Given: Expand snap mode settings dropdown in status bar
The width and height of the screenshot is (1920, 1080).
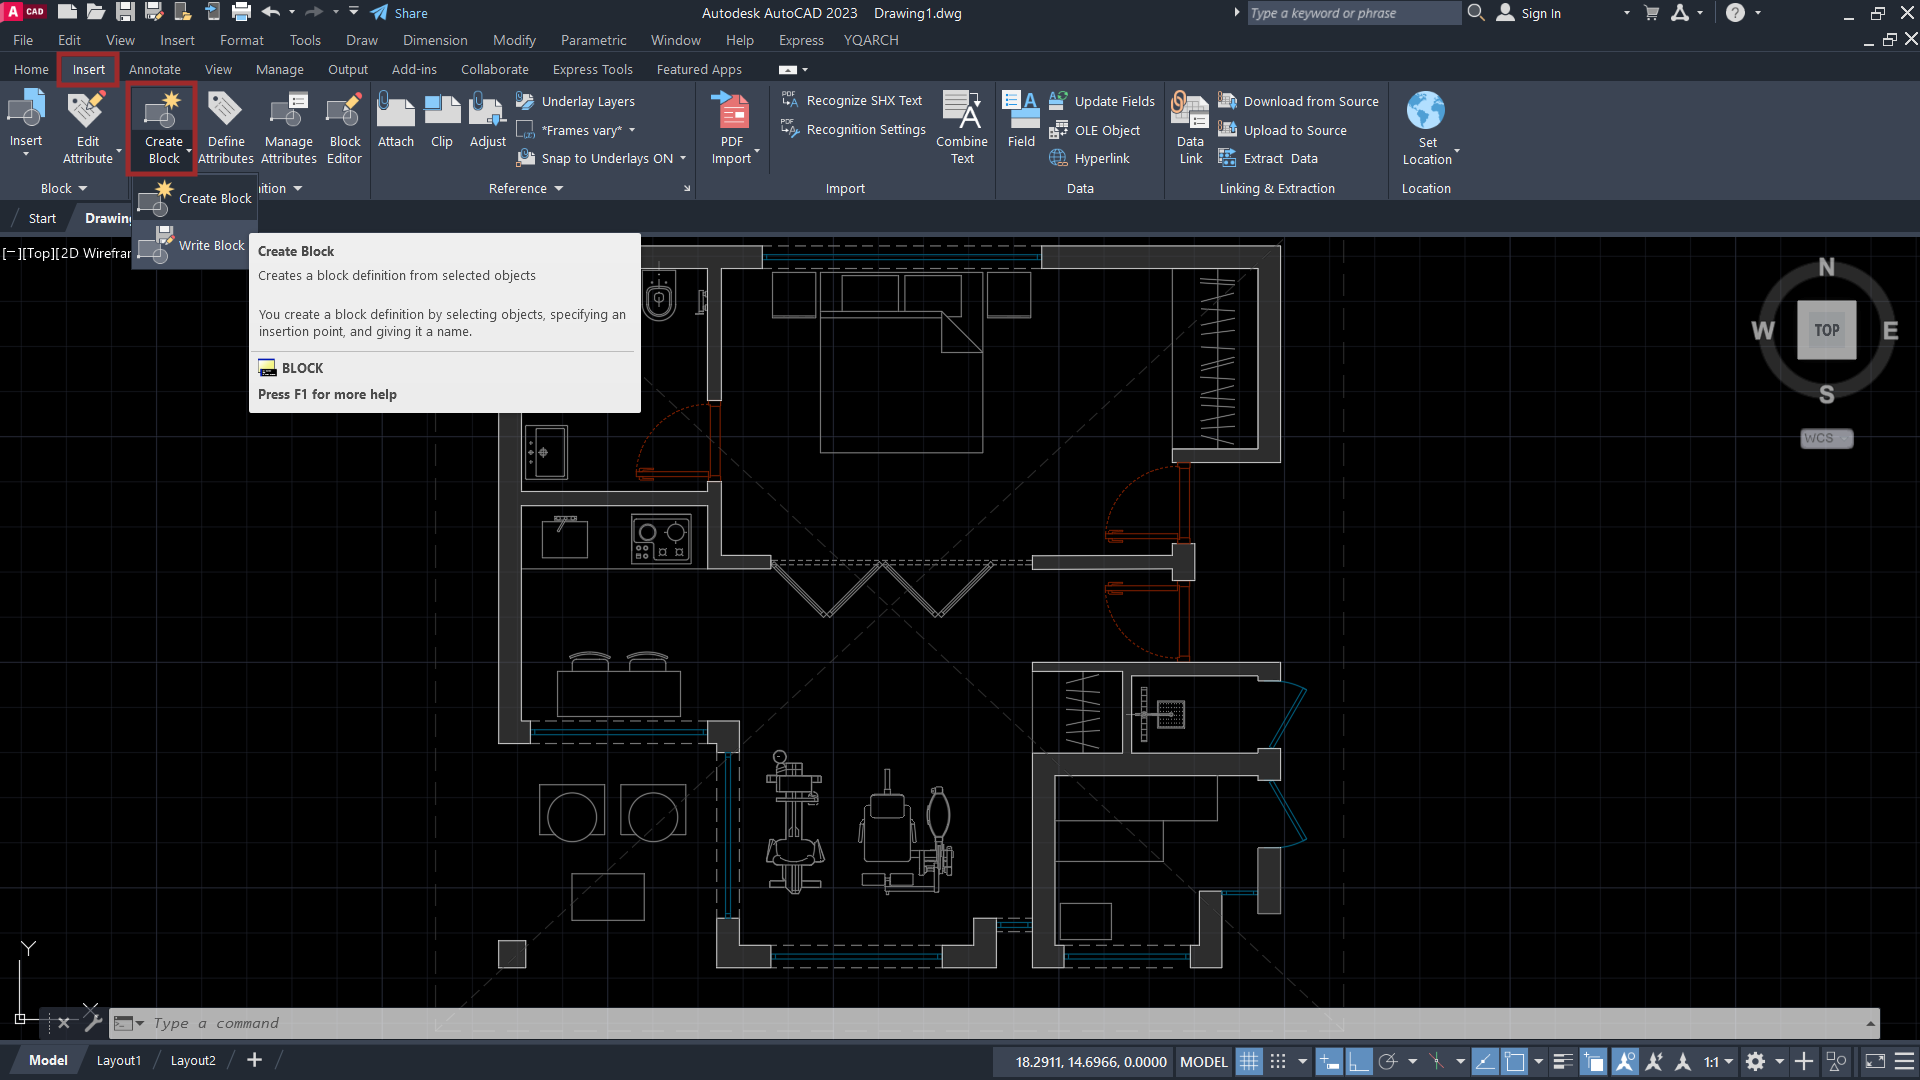Looking at the screenshot, I should 1302,1062.
